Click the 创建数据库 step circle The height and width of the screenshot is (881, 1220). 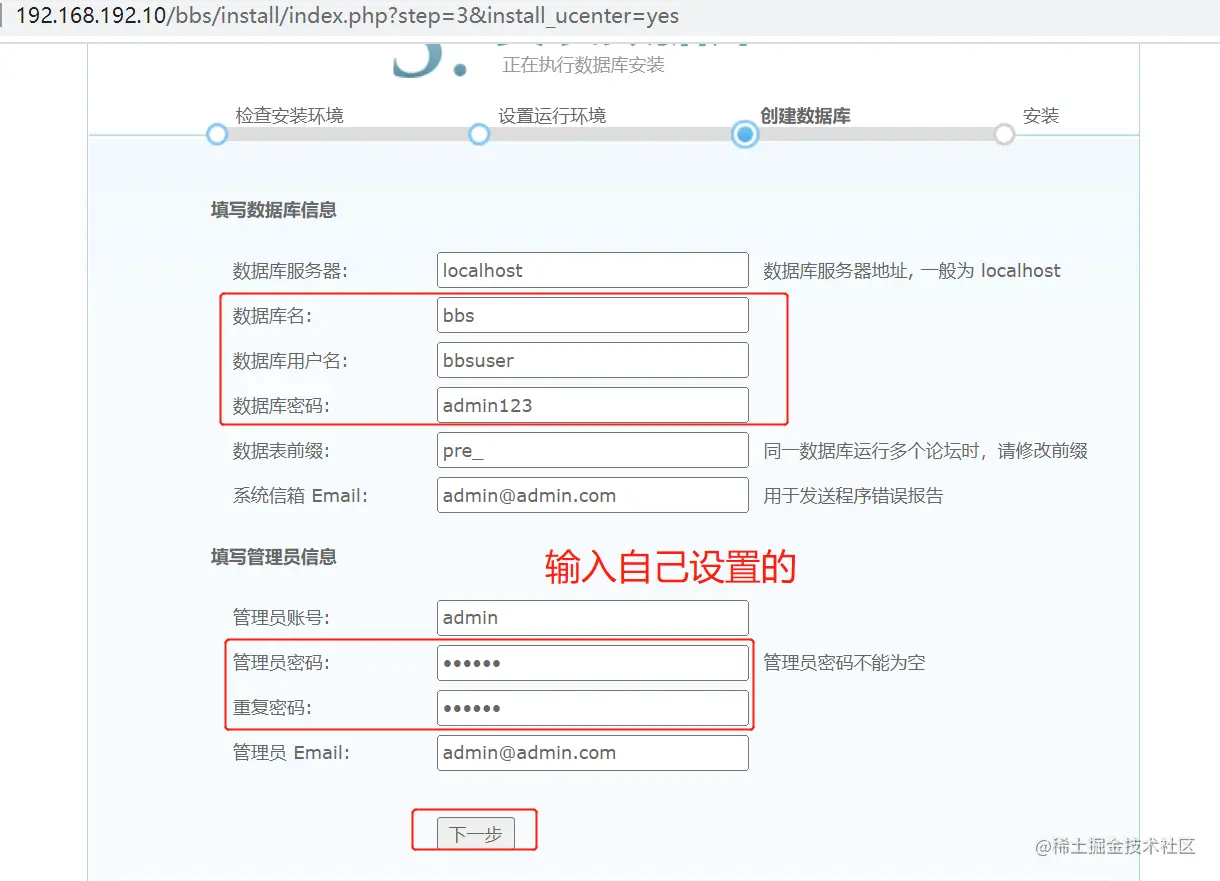click(x=745, y=134)
